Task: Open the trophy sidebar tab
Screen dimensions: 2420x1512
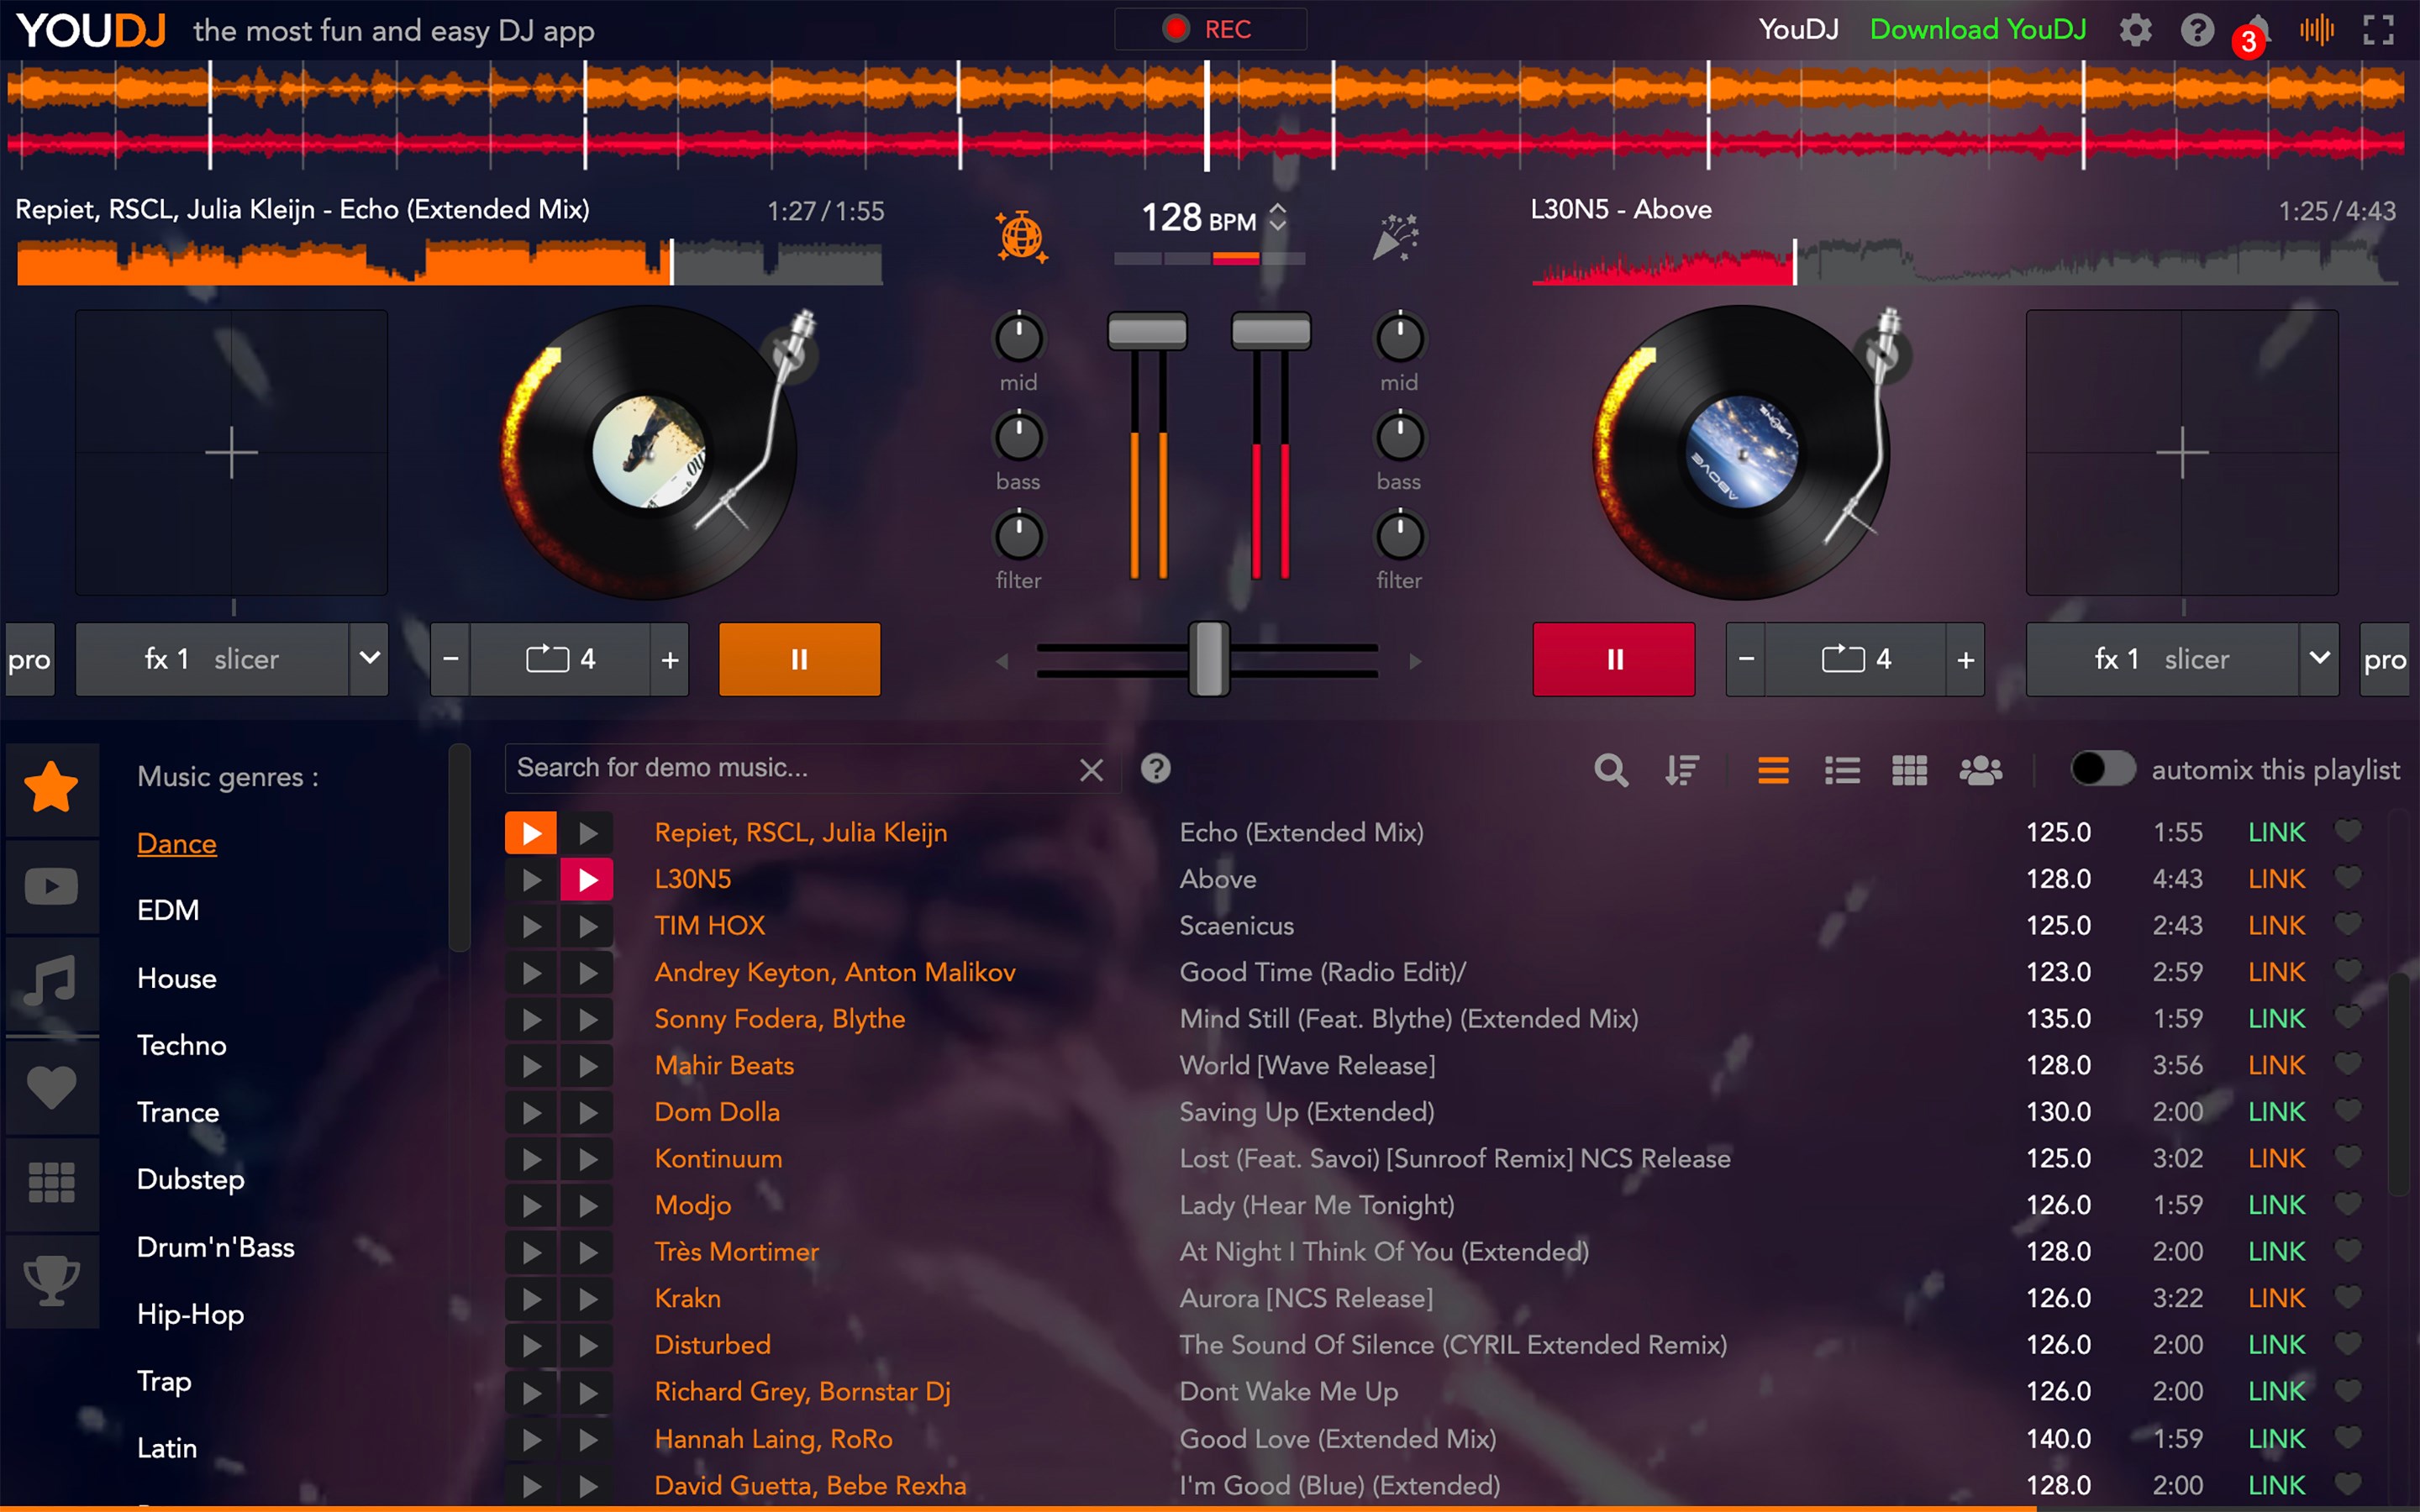Action: point(52,1280)
